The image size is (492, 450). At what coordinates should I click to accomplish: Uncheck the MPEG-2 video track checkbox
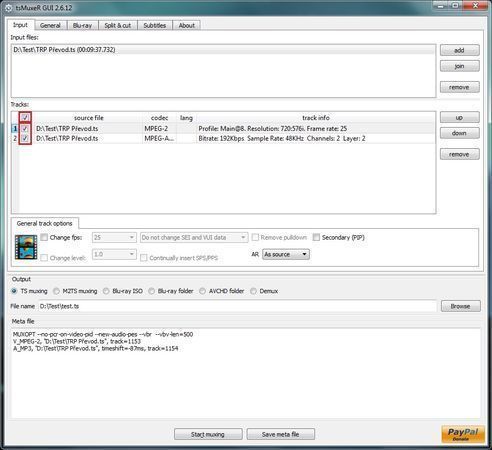point(25,129)
